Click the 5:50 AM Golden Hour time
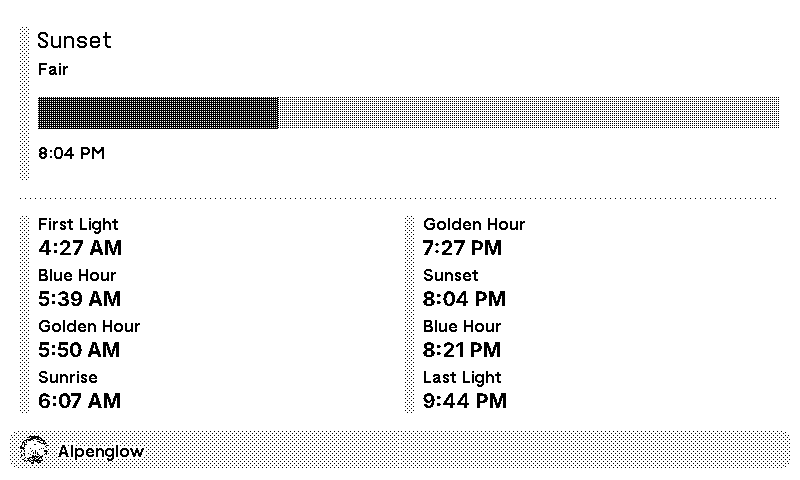The width and height of the screenshot is (800, 480). tap(80, 350)
